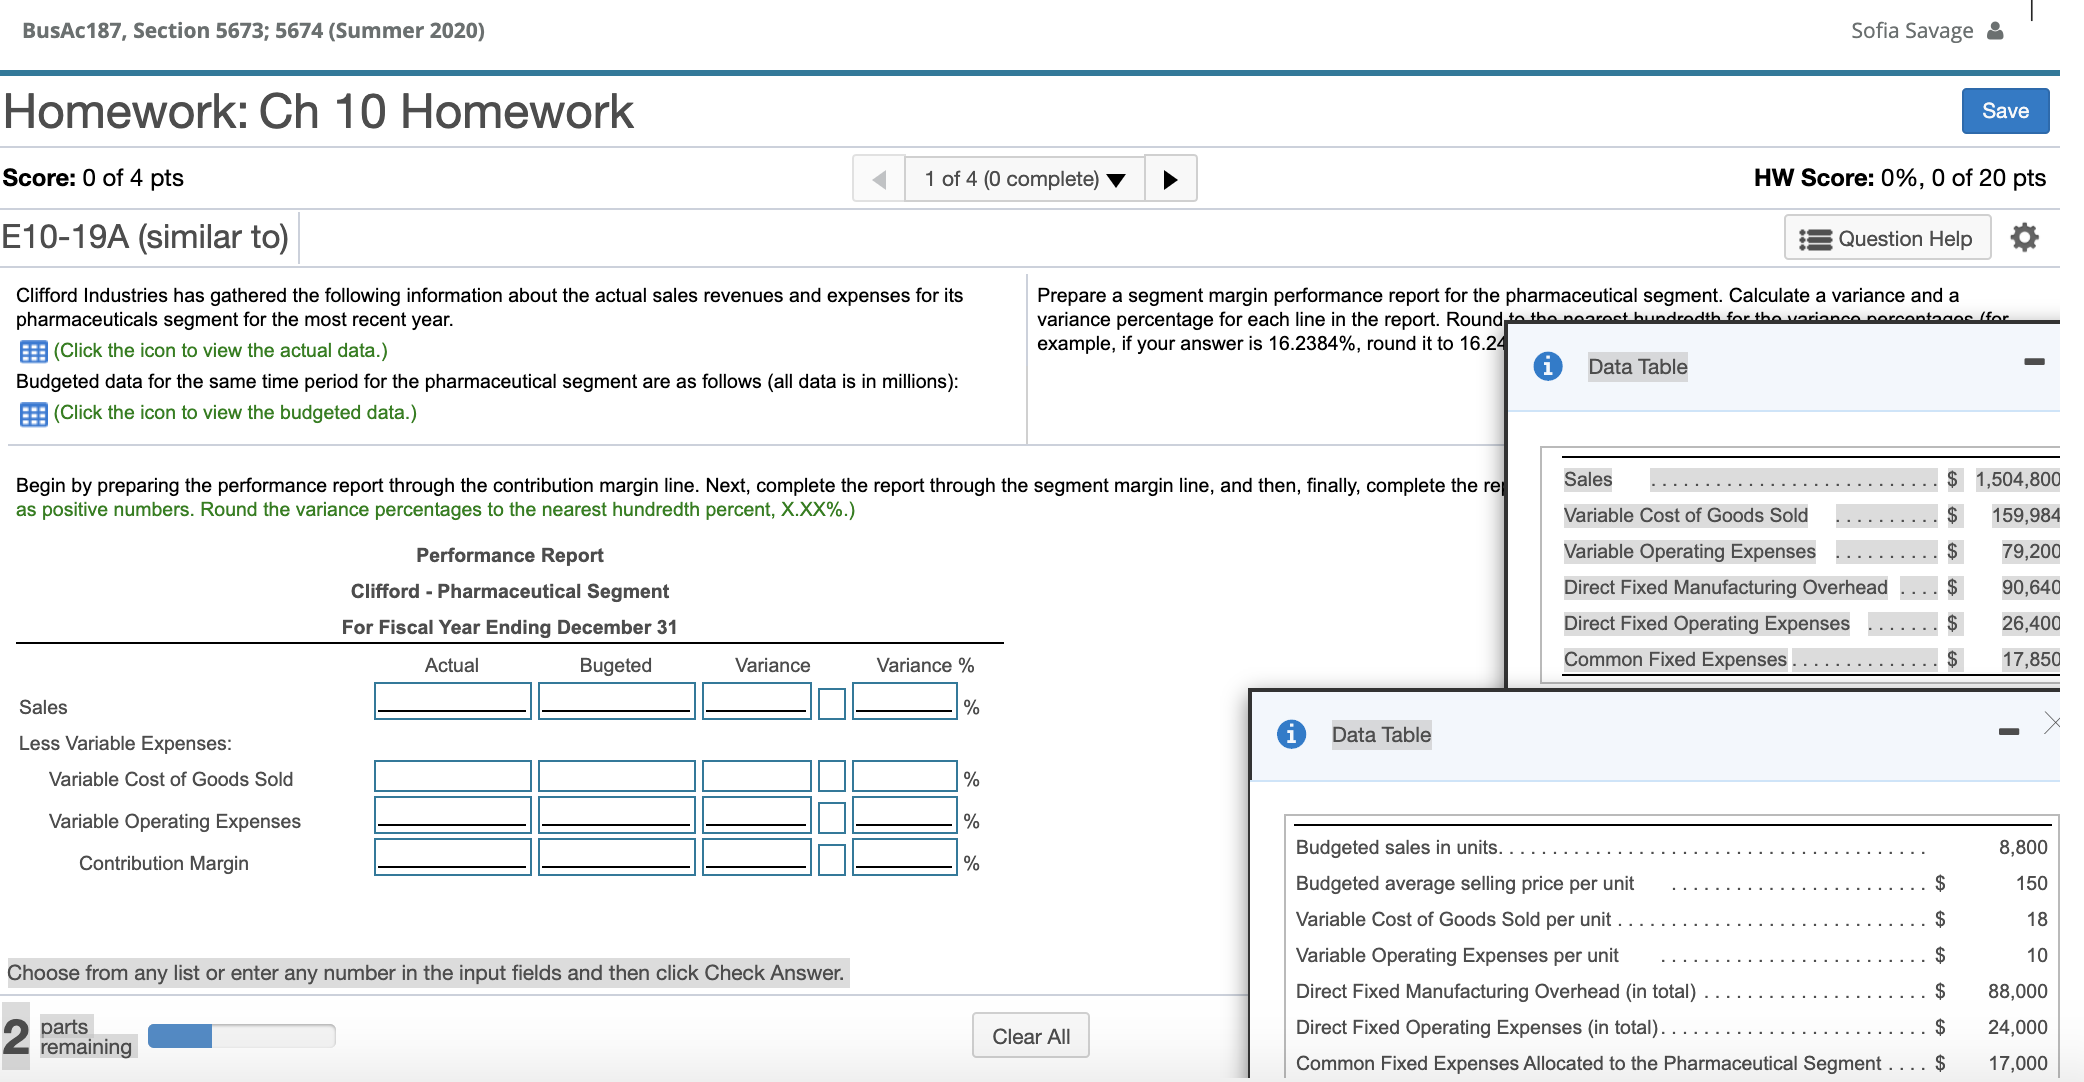2084x1082 pixels.
Task: Select the Variable Cost of Goods Sold variance dropdown
Action: (x=830, y=776)
